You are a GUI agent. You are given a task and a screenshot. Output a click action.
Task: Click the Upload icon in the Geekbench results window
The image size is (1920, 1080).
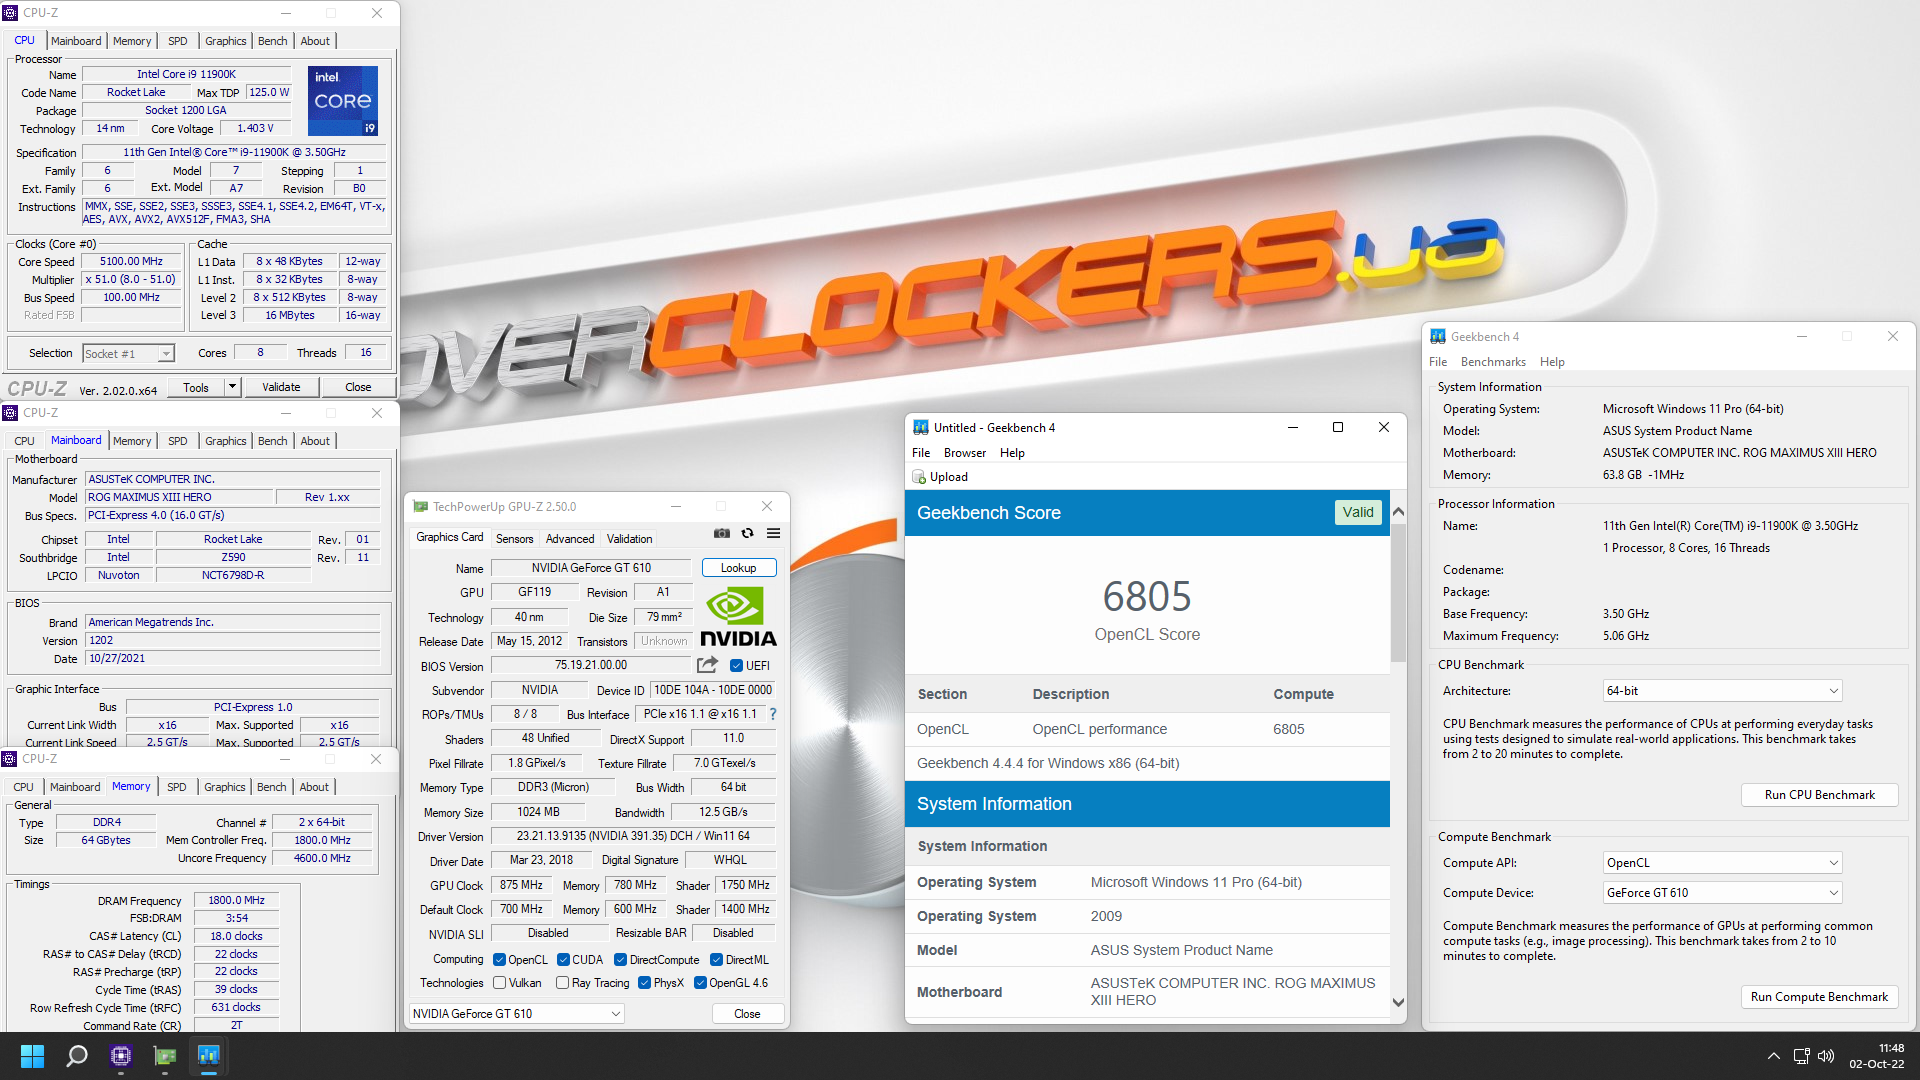point(919,477)
